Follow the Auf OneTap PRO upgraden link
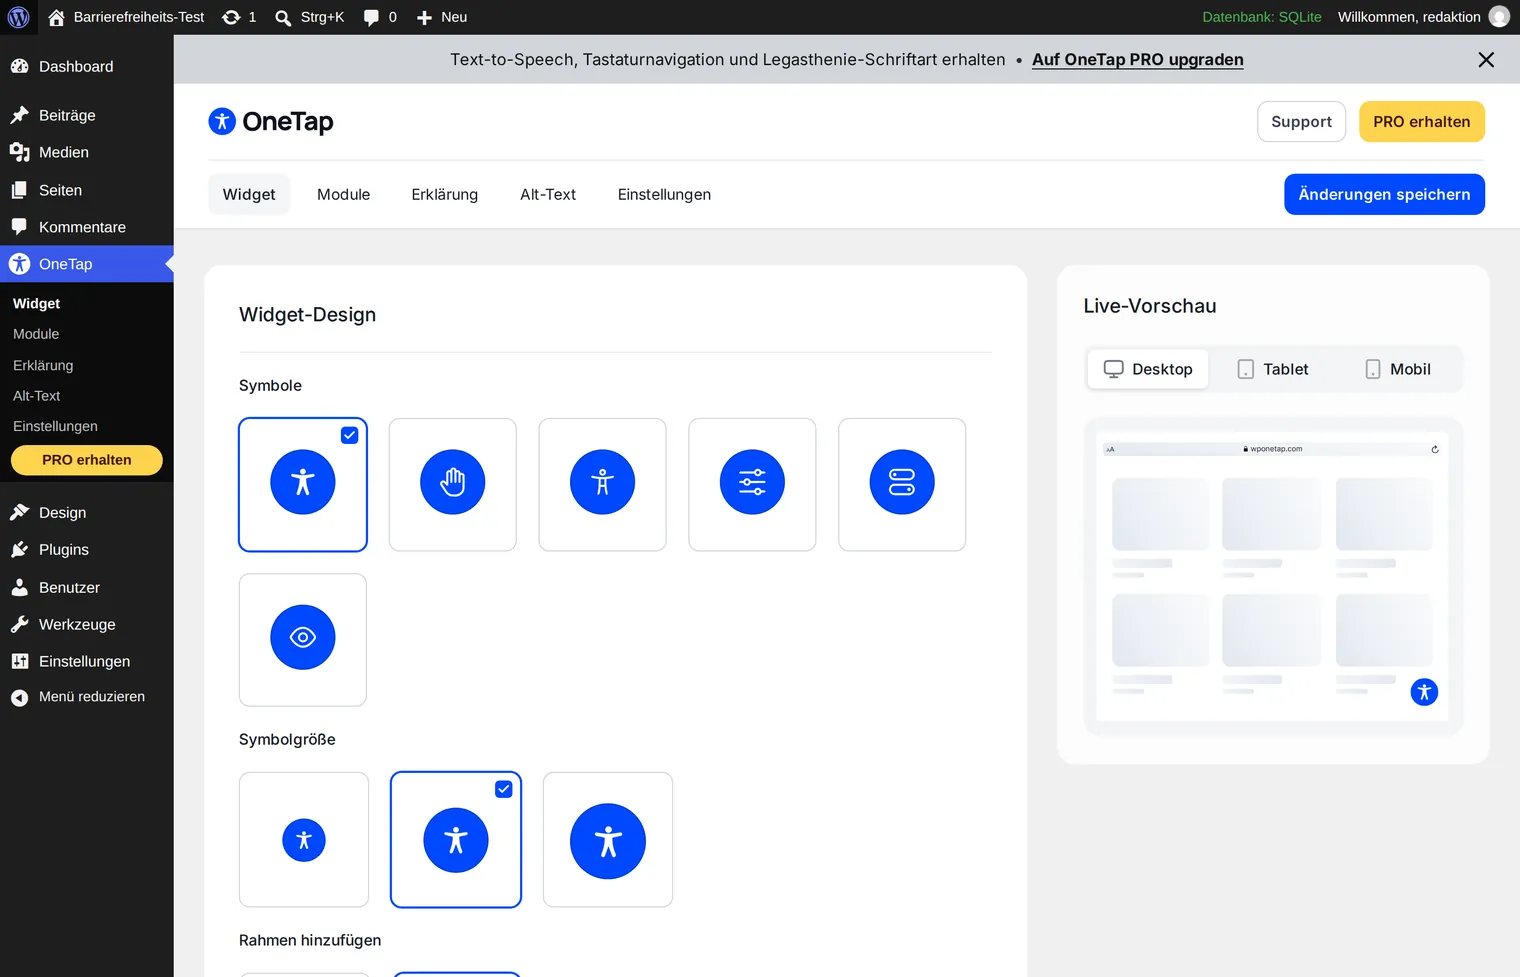The height and width of the screenshot is (977, 1520). pyautogui.click(x=1137, y=60)
